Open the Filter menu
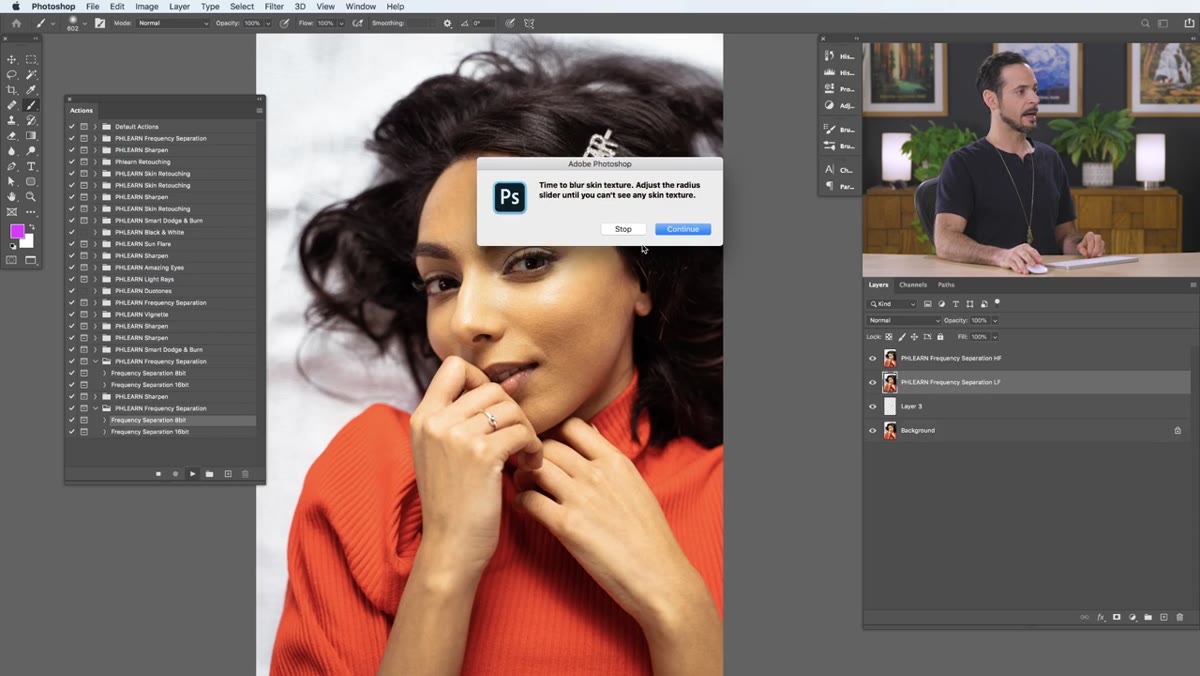Screen dimensions: 1200x676 pyautogui.click(x=274, y=7)
